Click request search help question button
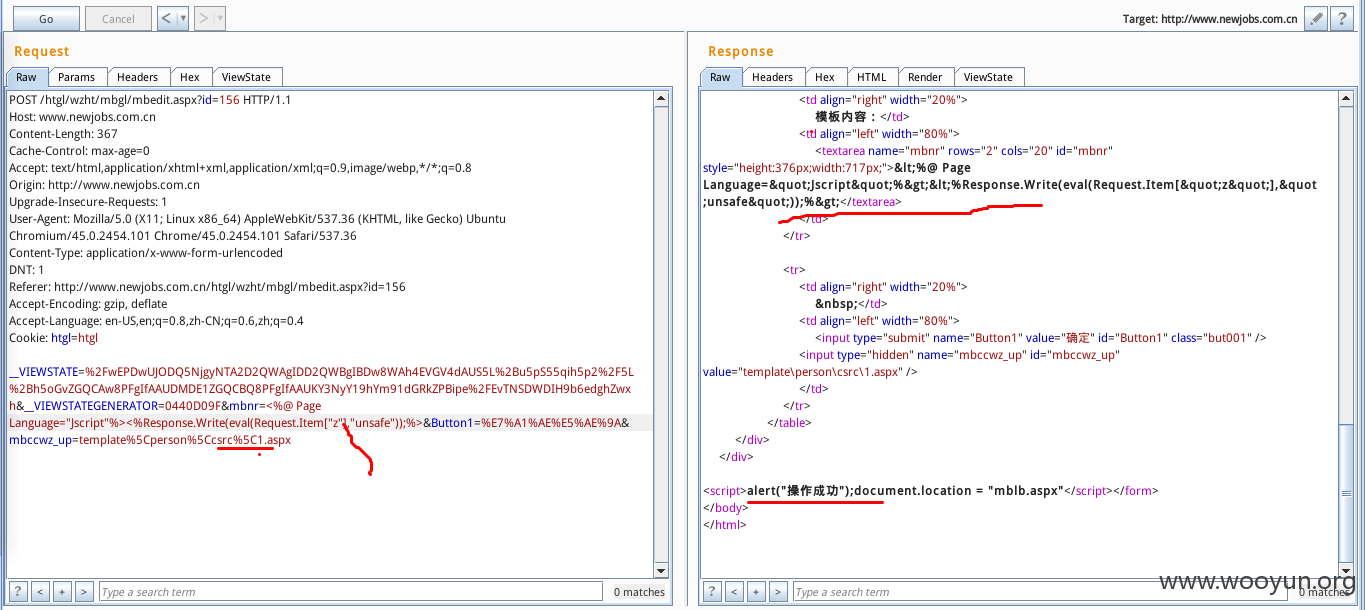 [x=18, y=592]
